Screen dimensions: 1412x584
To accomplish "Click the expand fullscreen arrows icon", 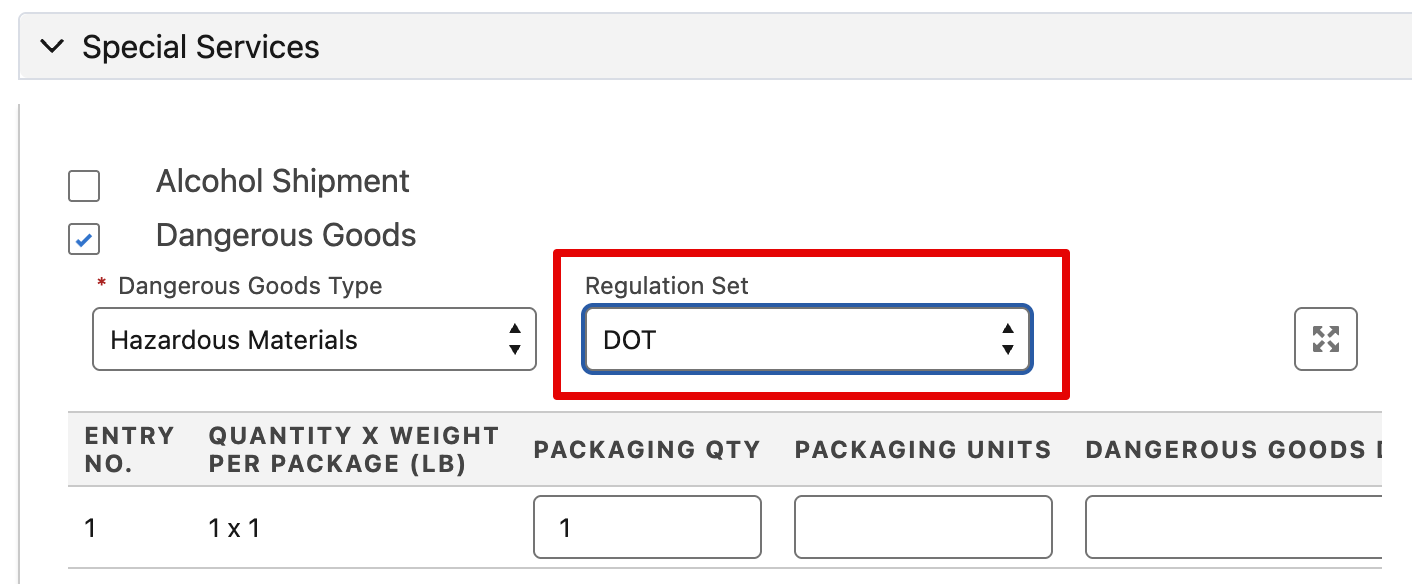I will tap(1326, 339).
